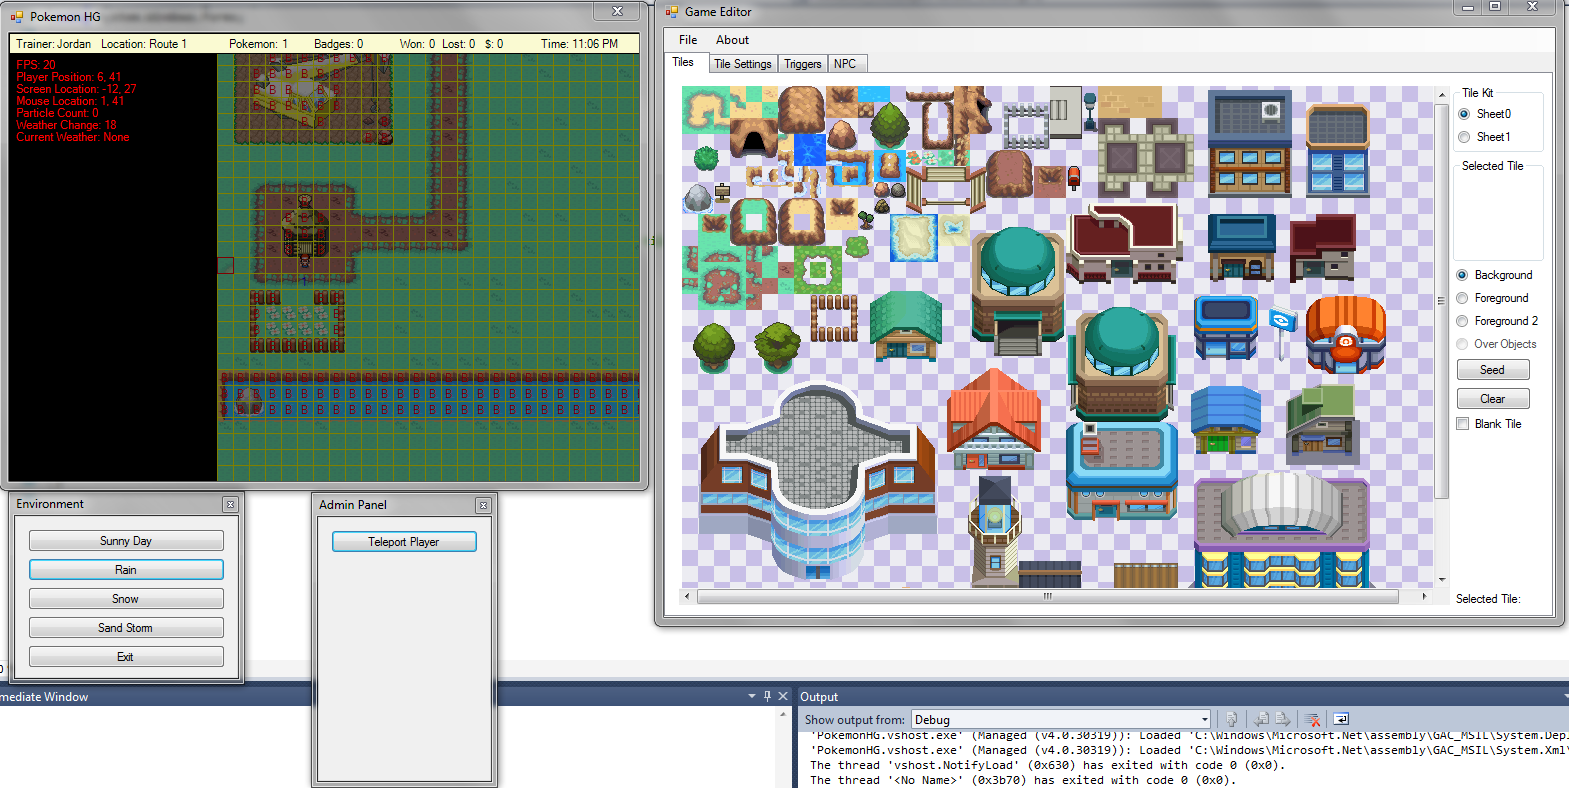The height and width of the screenshot is (788, 1569).
Task: Choose the blue water tile
Action: point(810,150)
